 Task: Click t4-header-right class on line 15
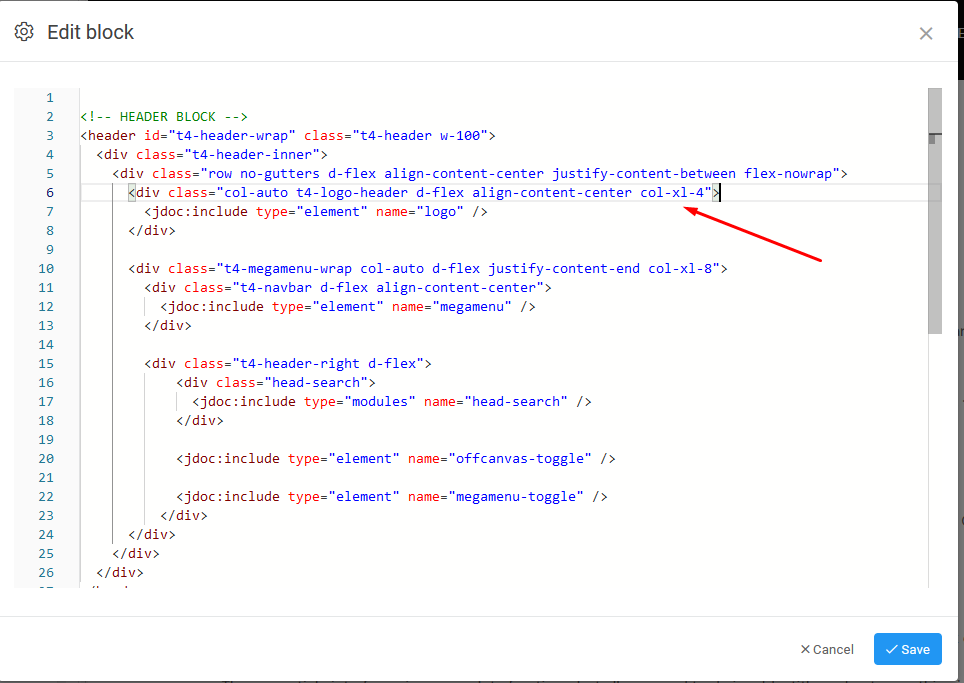click(x=300, y=364)
